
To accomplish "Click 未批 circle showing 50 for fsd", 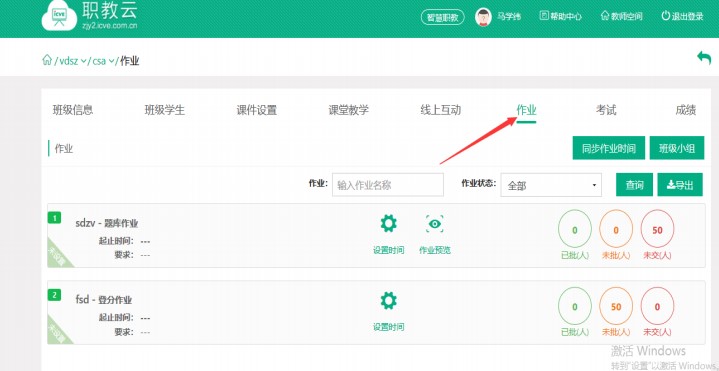I will pyautogui.click(x=616, y=306).
